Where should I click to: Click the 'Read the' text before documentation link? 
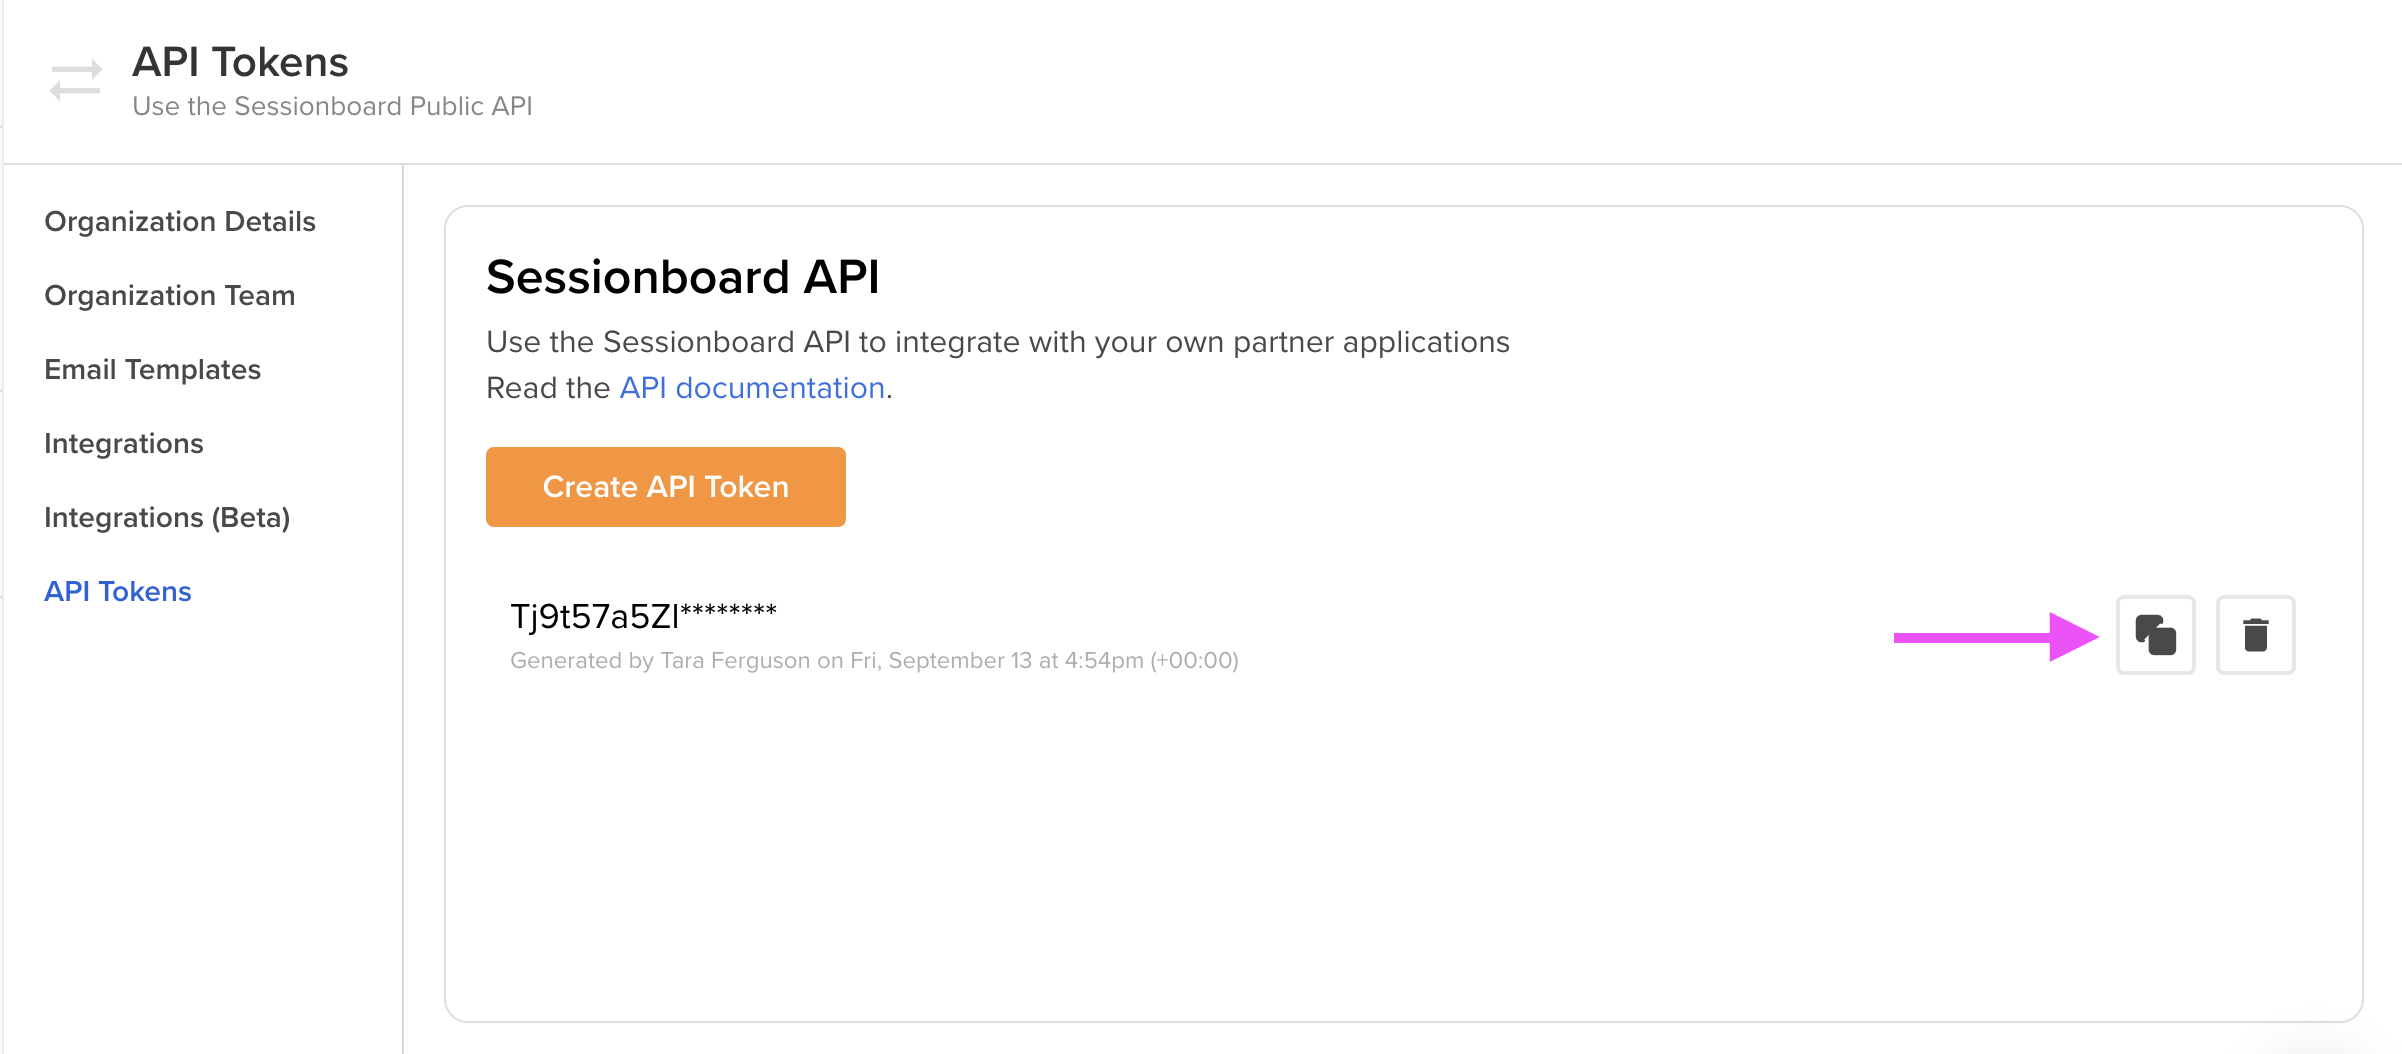(x=547, y=388)
